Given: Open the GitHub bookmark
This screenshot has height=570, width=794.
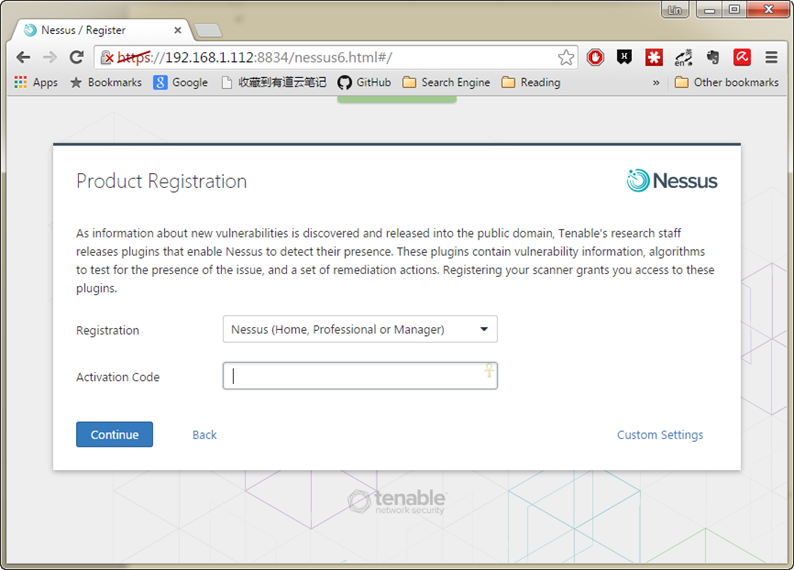Looking at the screenshot, I should tap(365, 83).
